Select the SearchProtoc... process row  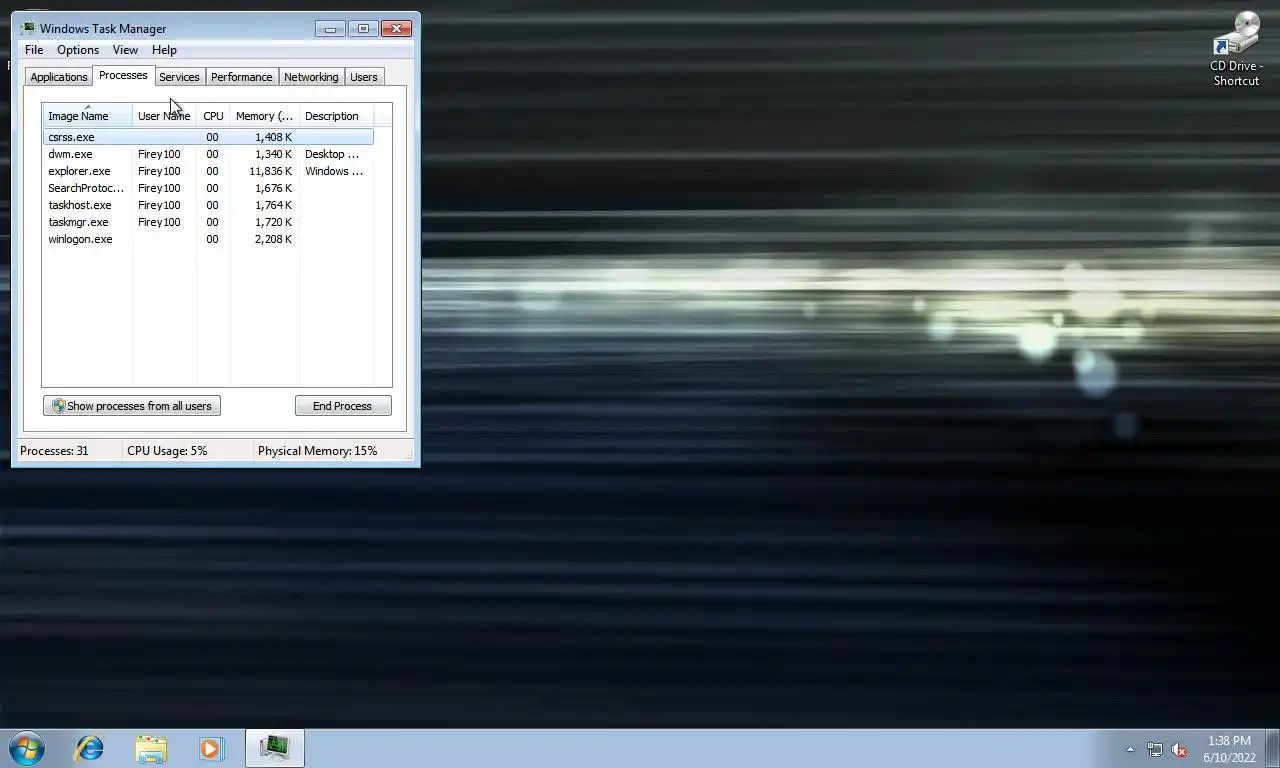point(208,188)
